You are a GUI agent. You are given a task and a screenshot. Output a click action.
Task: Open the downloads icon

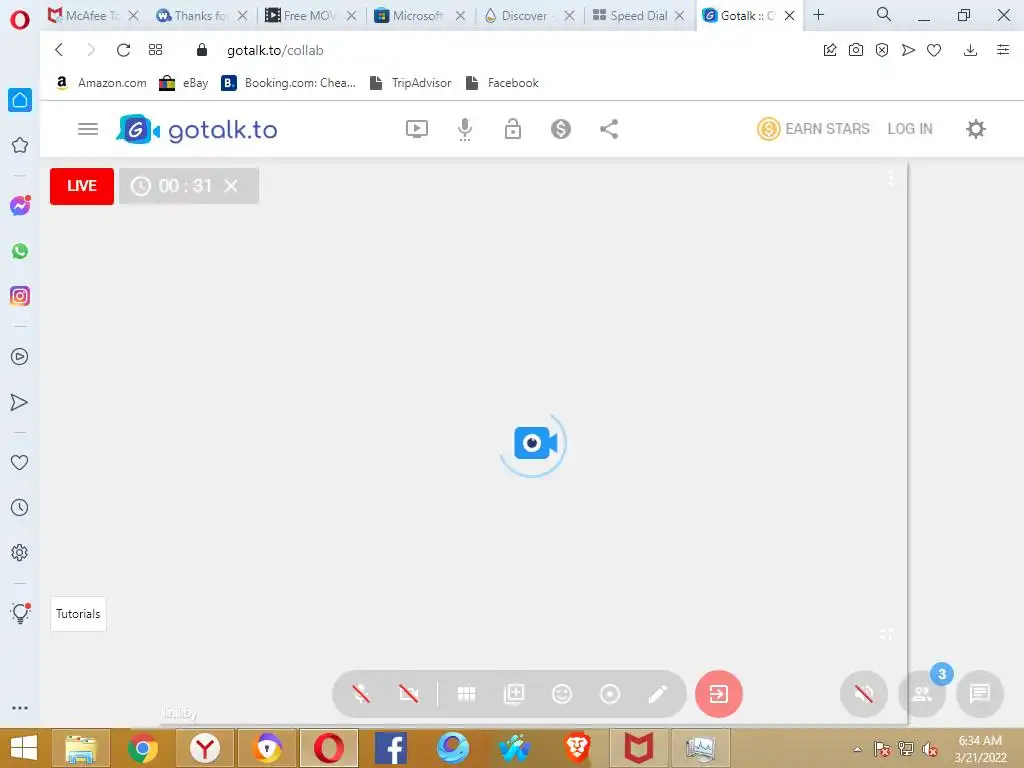pyautogui.click(x=970, y=50)
